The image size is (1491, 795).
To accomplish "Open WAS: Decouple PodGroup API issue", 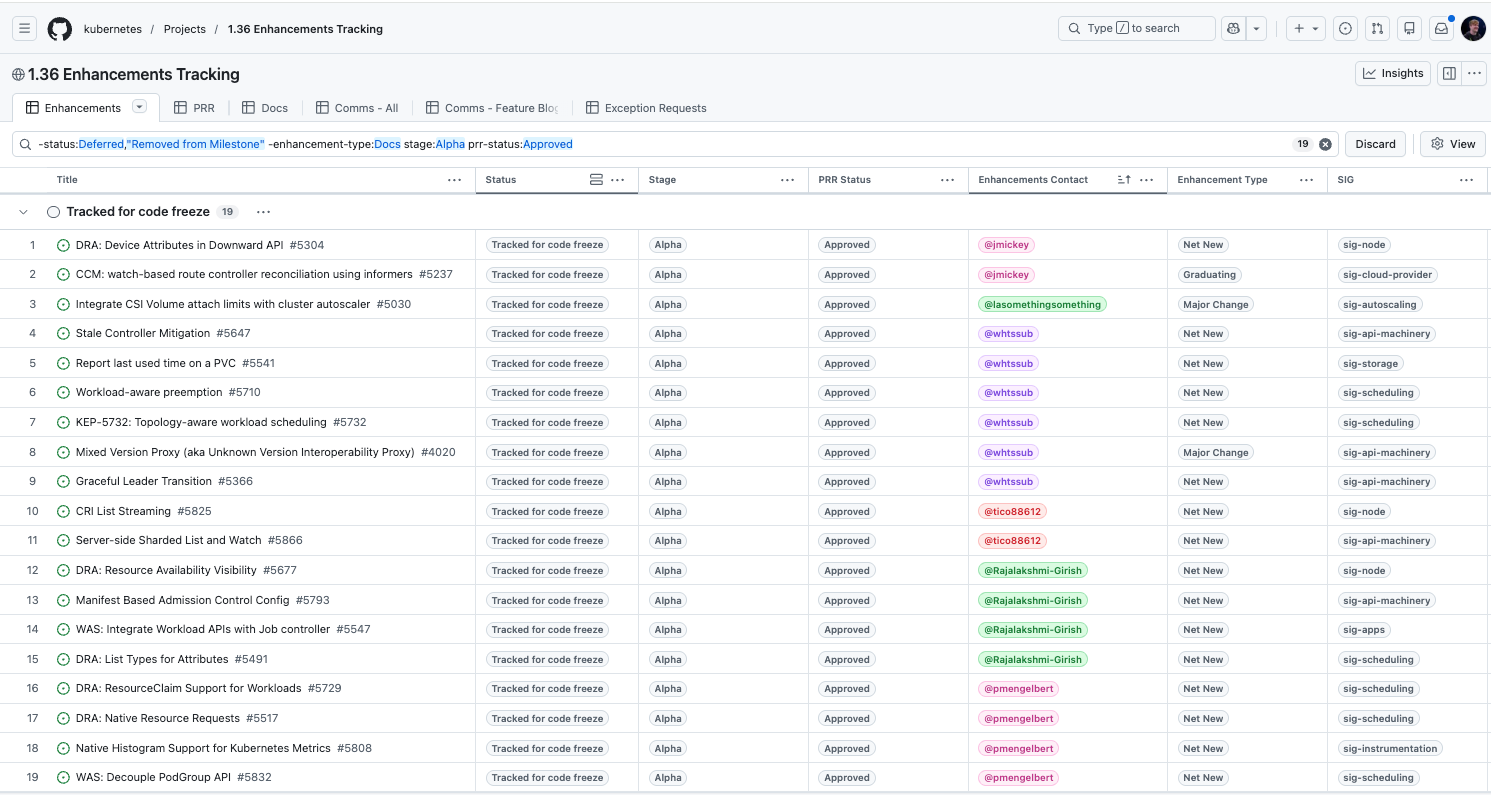I will [153, 778].
